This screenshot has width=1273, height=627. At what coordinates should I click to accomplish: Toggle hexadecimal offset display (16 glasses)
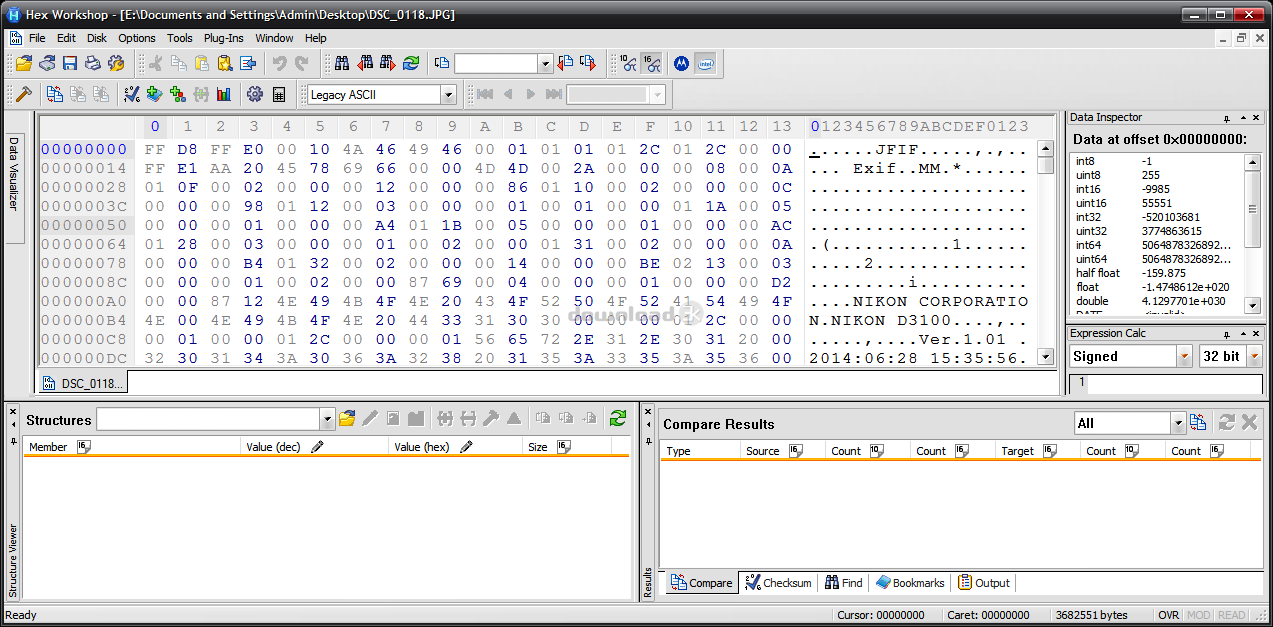(650, 63)
